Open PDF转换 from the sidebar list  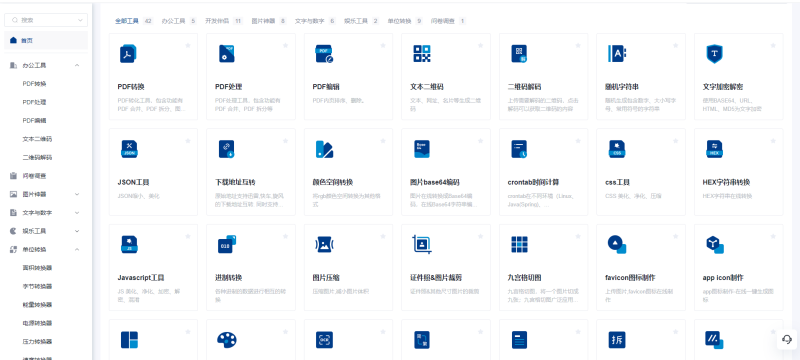(x=35, y=84)
